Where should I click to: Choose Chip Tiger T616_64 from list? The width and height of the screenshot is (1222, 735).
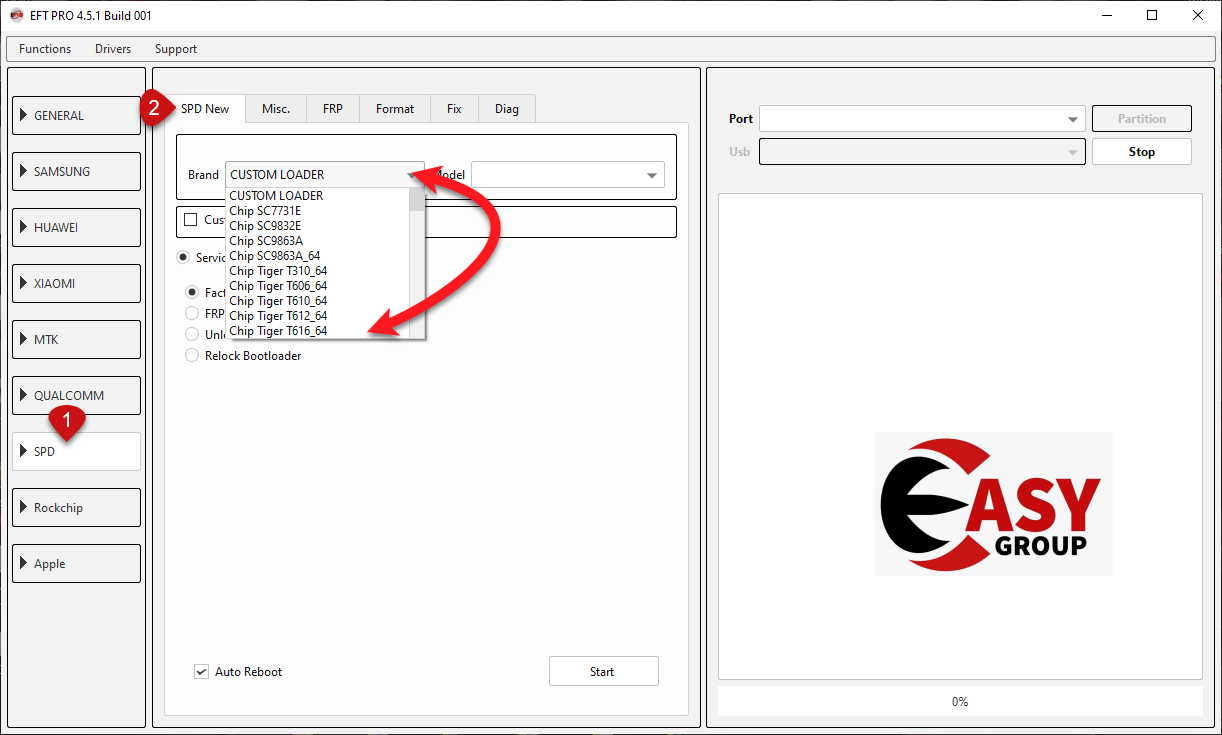coord(318,331)
